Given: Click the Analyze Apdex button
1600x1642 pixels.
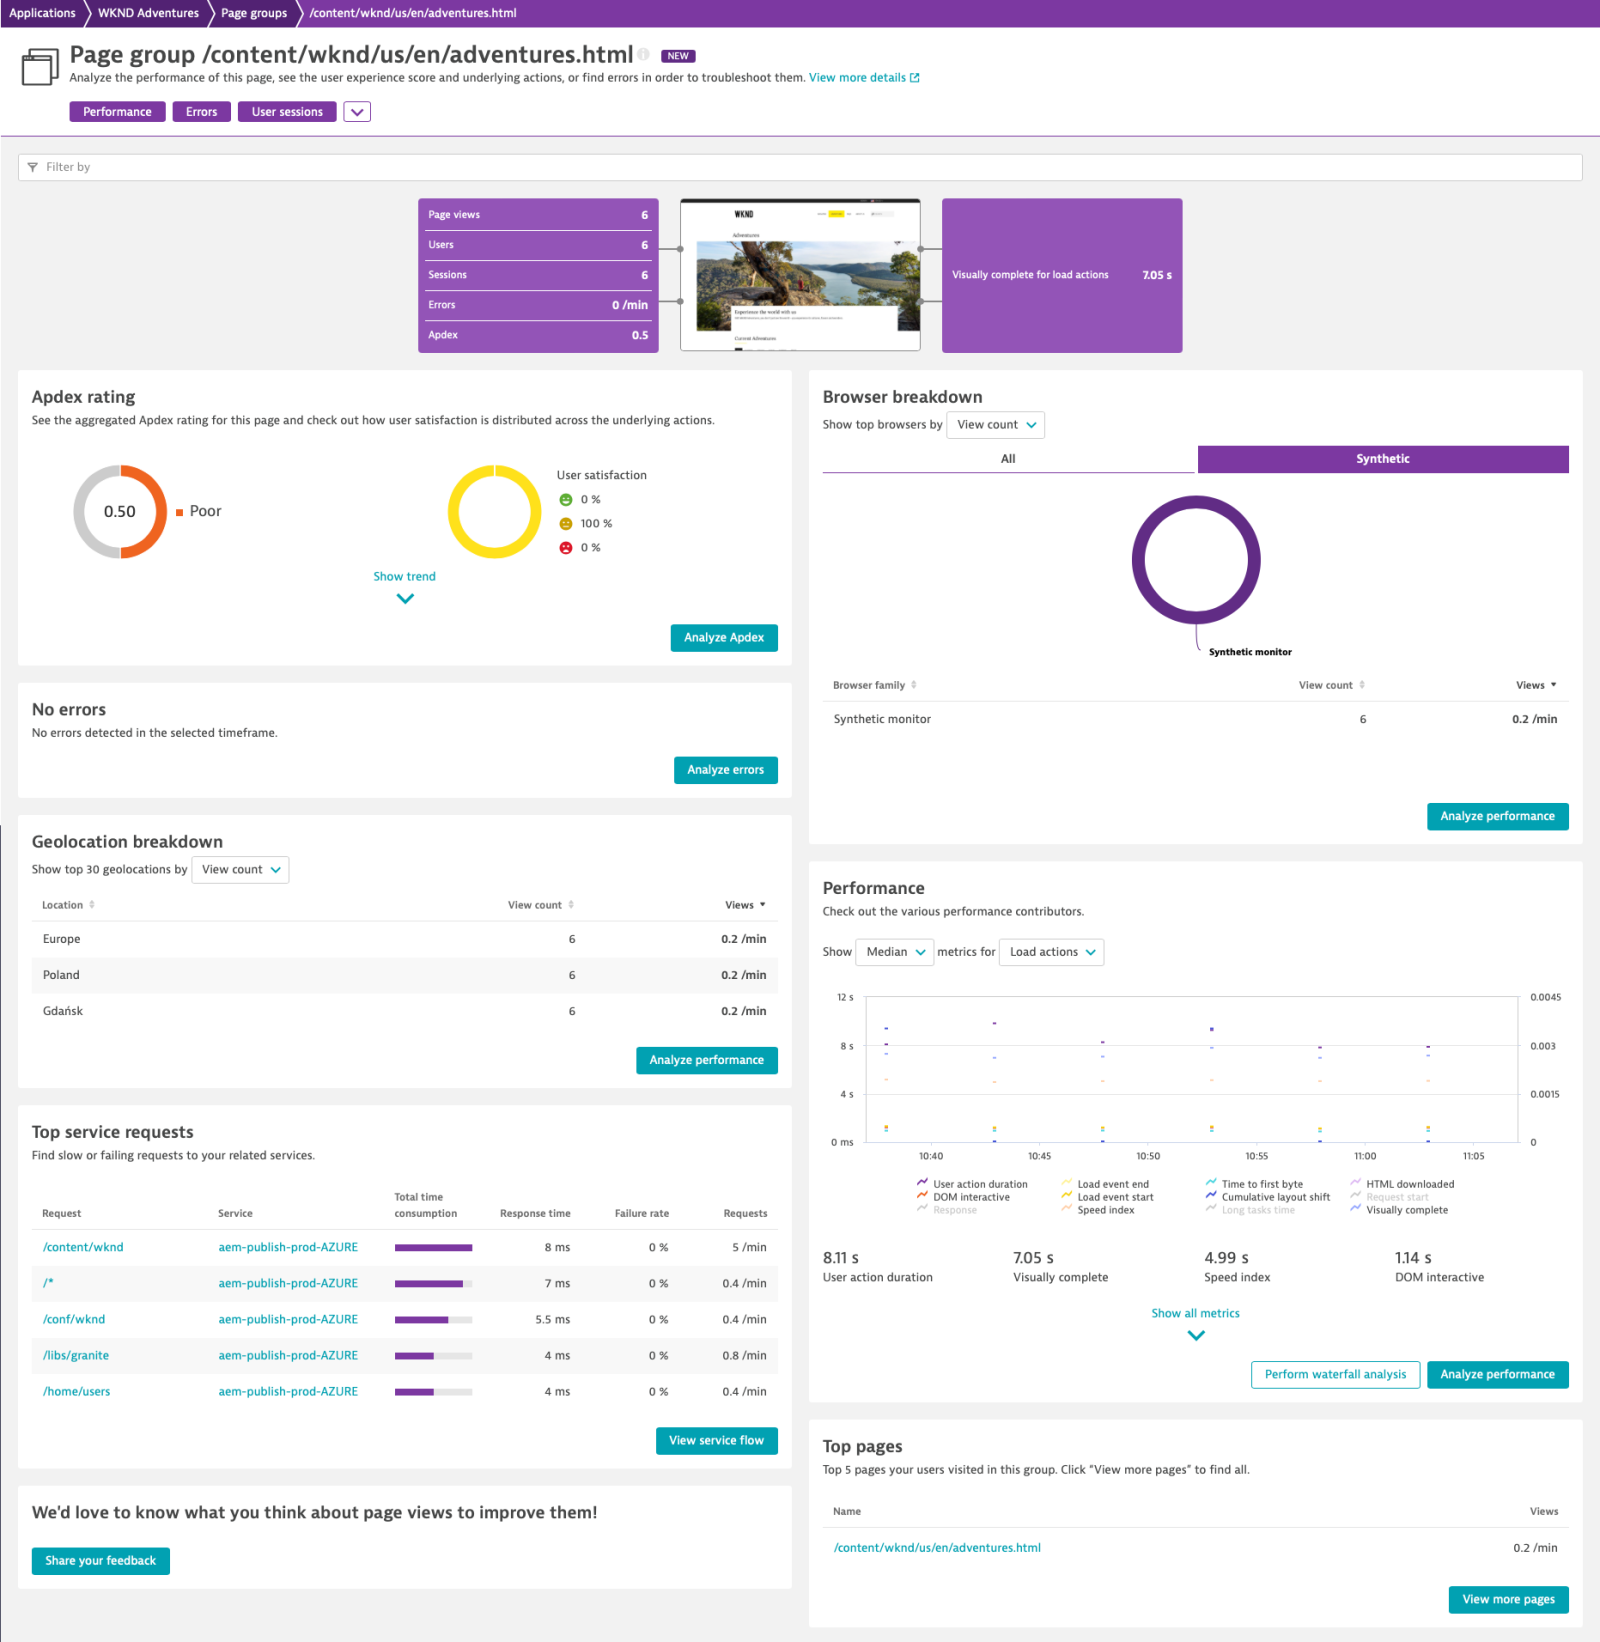Looking at the screenshot, I should pyautogui.click(x=723, y=637).
